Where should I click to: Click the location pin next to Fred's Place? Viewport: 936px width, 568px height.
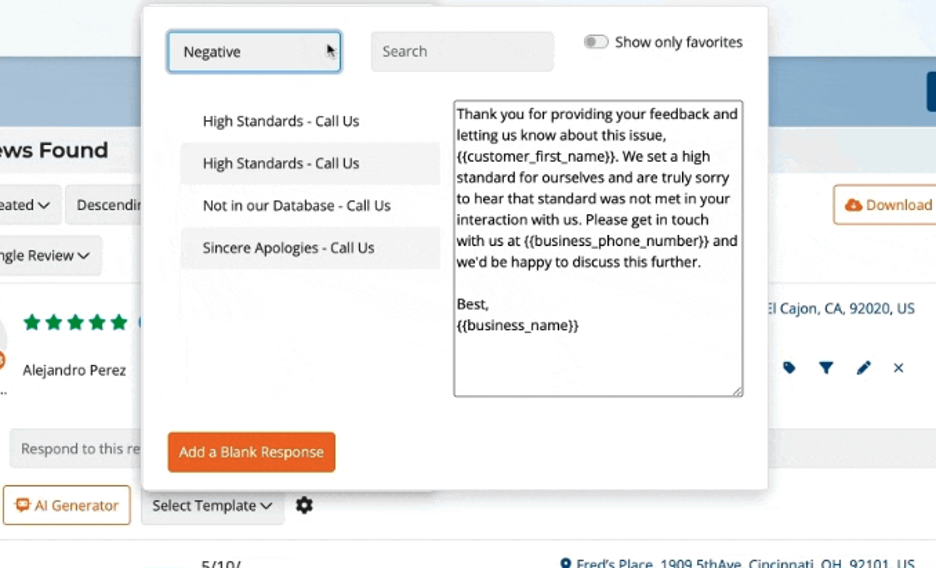(566, 564)
